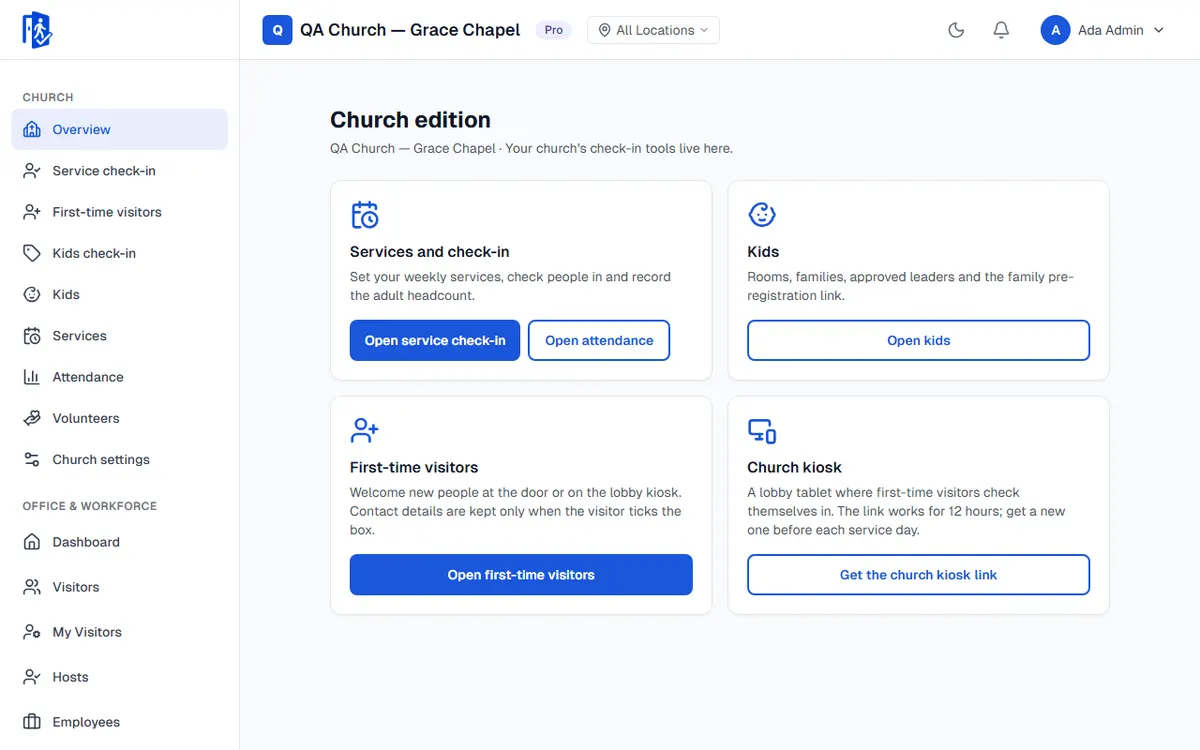
Task: Click the Employees briefcase icon
Action: 32,722
